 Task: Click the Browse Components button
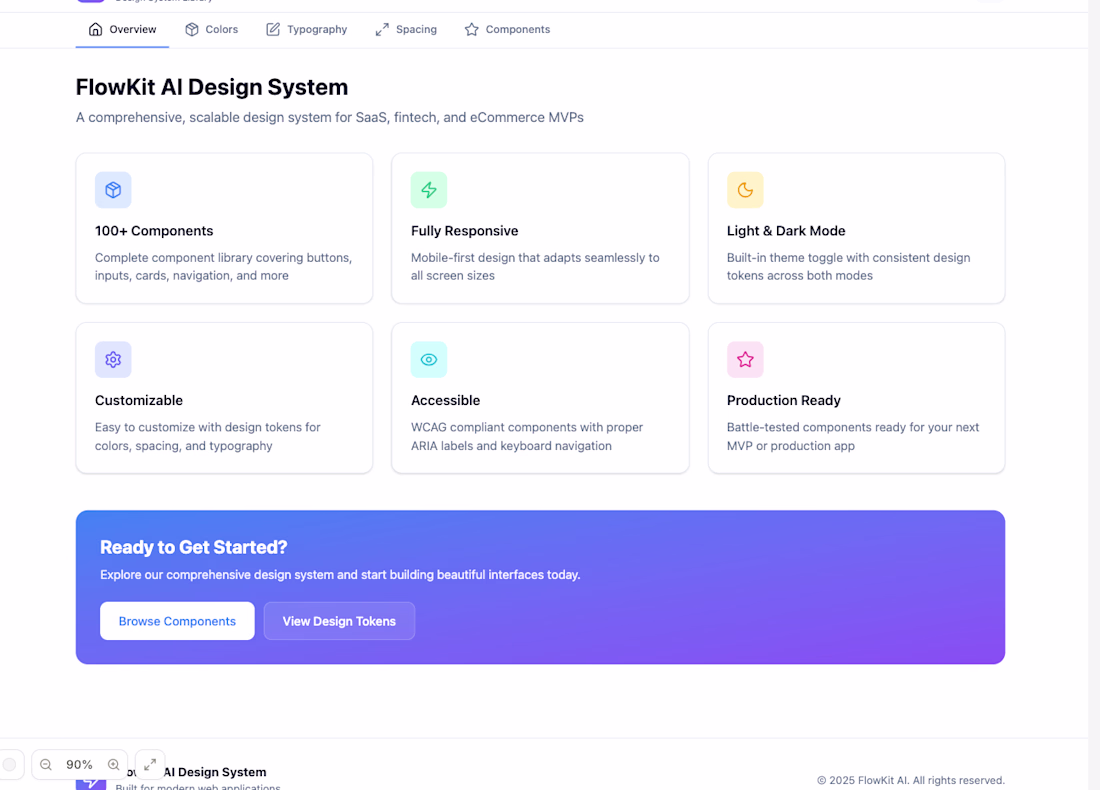(177, 621)
